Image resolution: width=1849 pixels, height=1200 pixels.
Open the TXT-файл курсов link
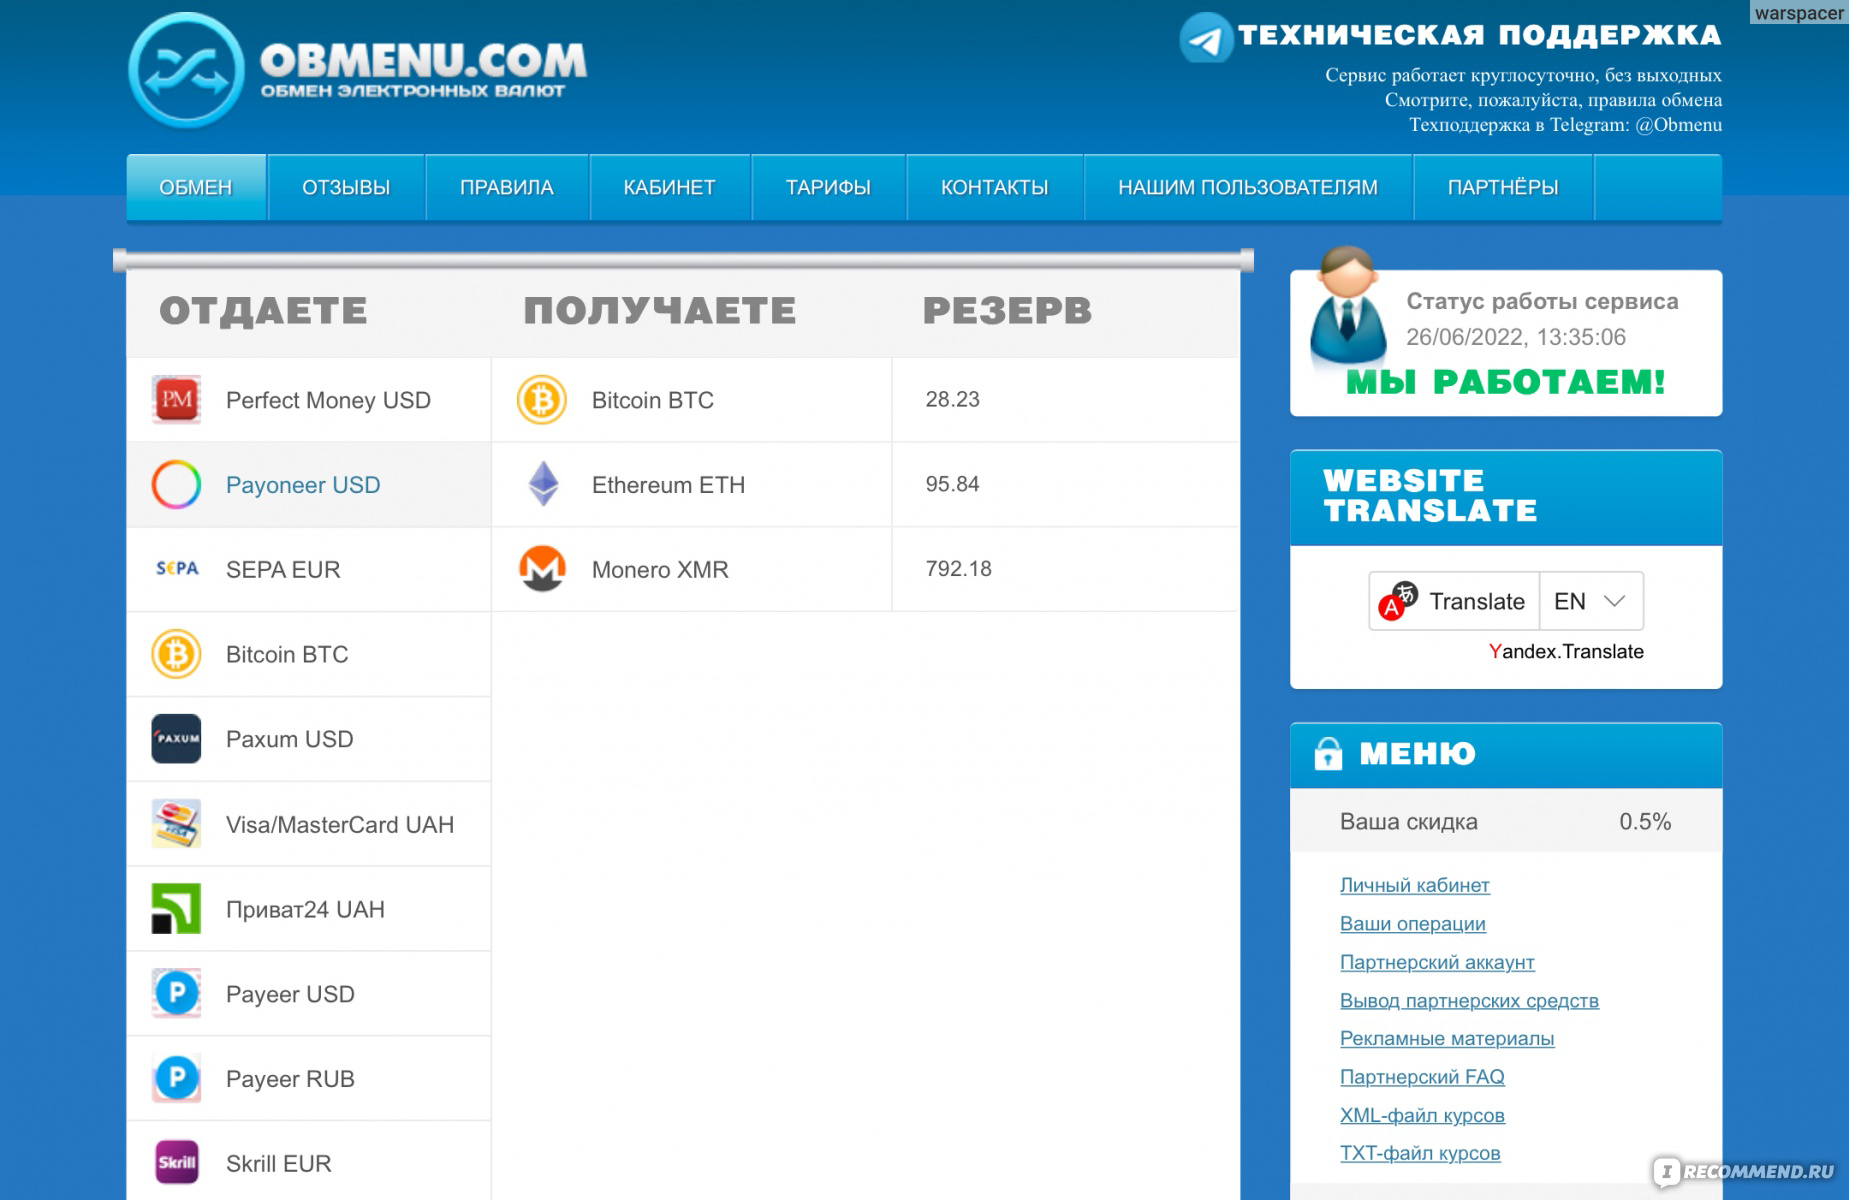(1420, 1153)
